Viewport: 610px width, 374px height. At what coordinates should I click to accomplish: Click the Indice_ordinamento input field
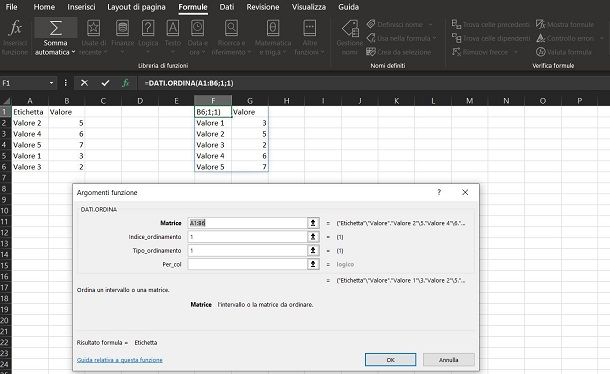(247, 237)
